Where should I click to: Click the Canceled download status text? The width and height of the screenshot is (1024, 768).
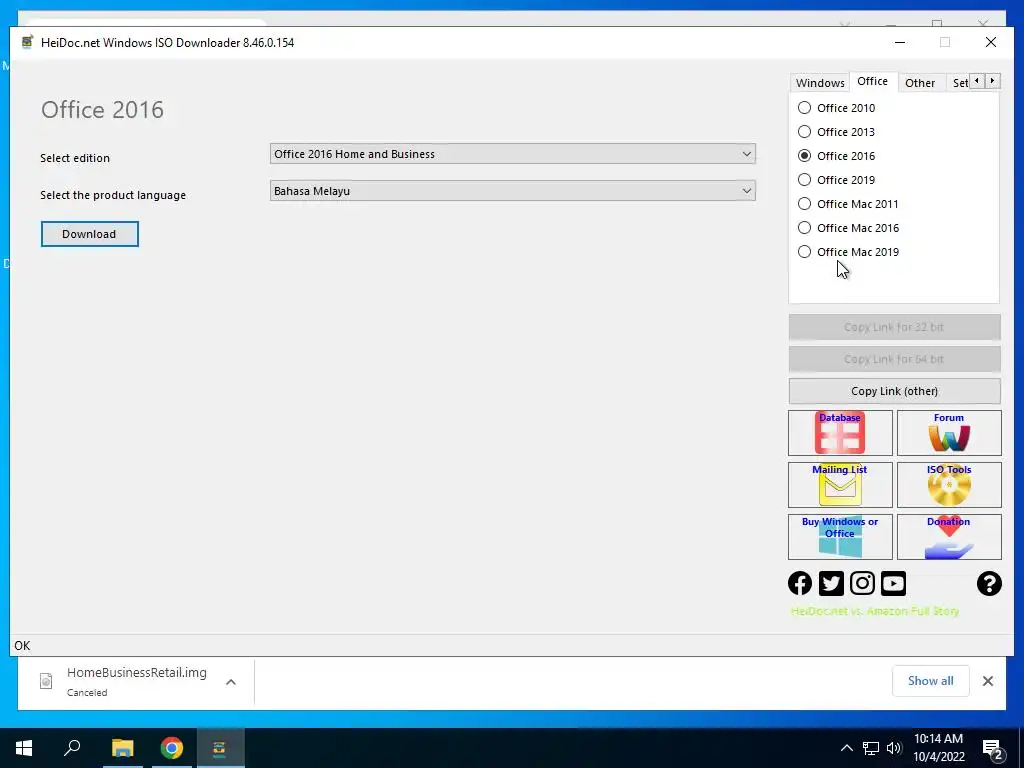[x=87, y=692]
